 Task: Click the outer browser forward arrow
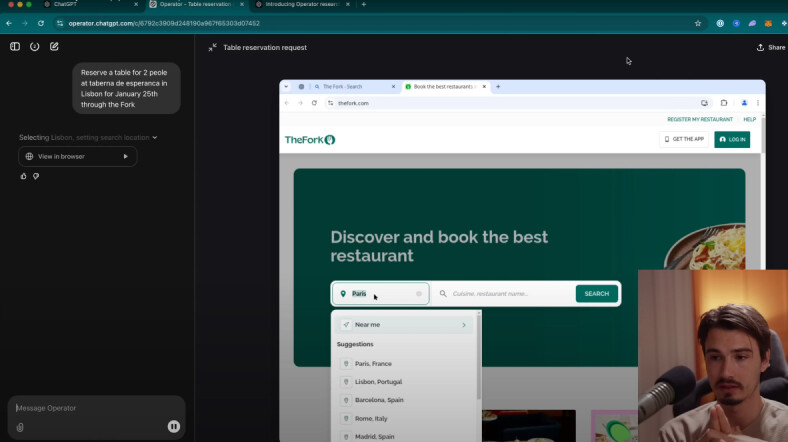click(25, 23)
